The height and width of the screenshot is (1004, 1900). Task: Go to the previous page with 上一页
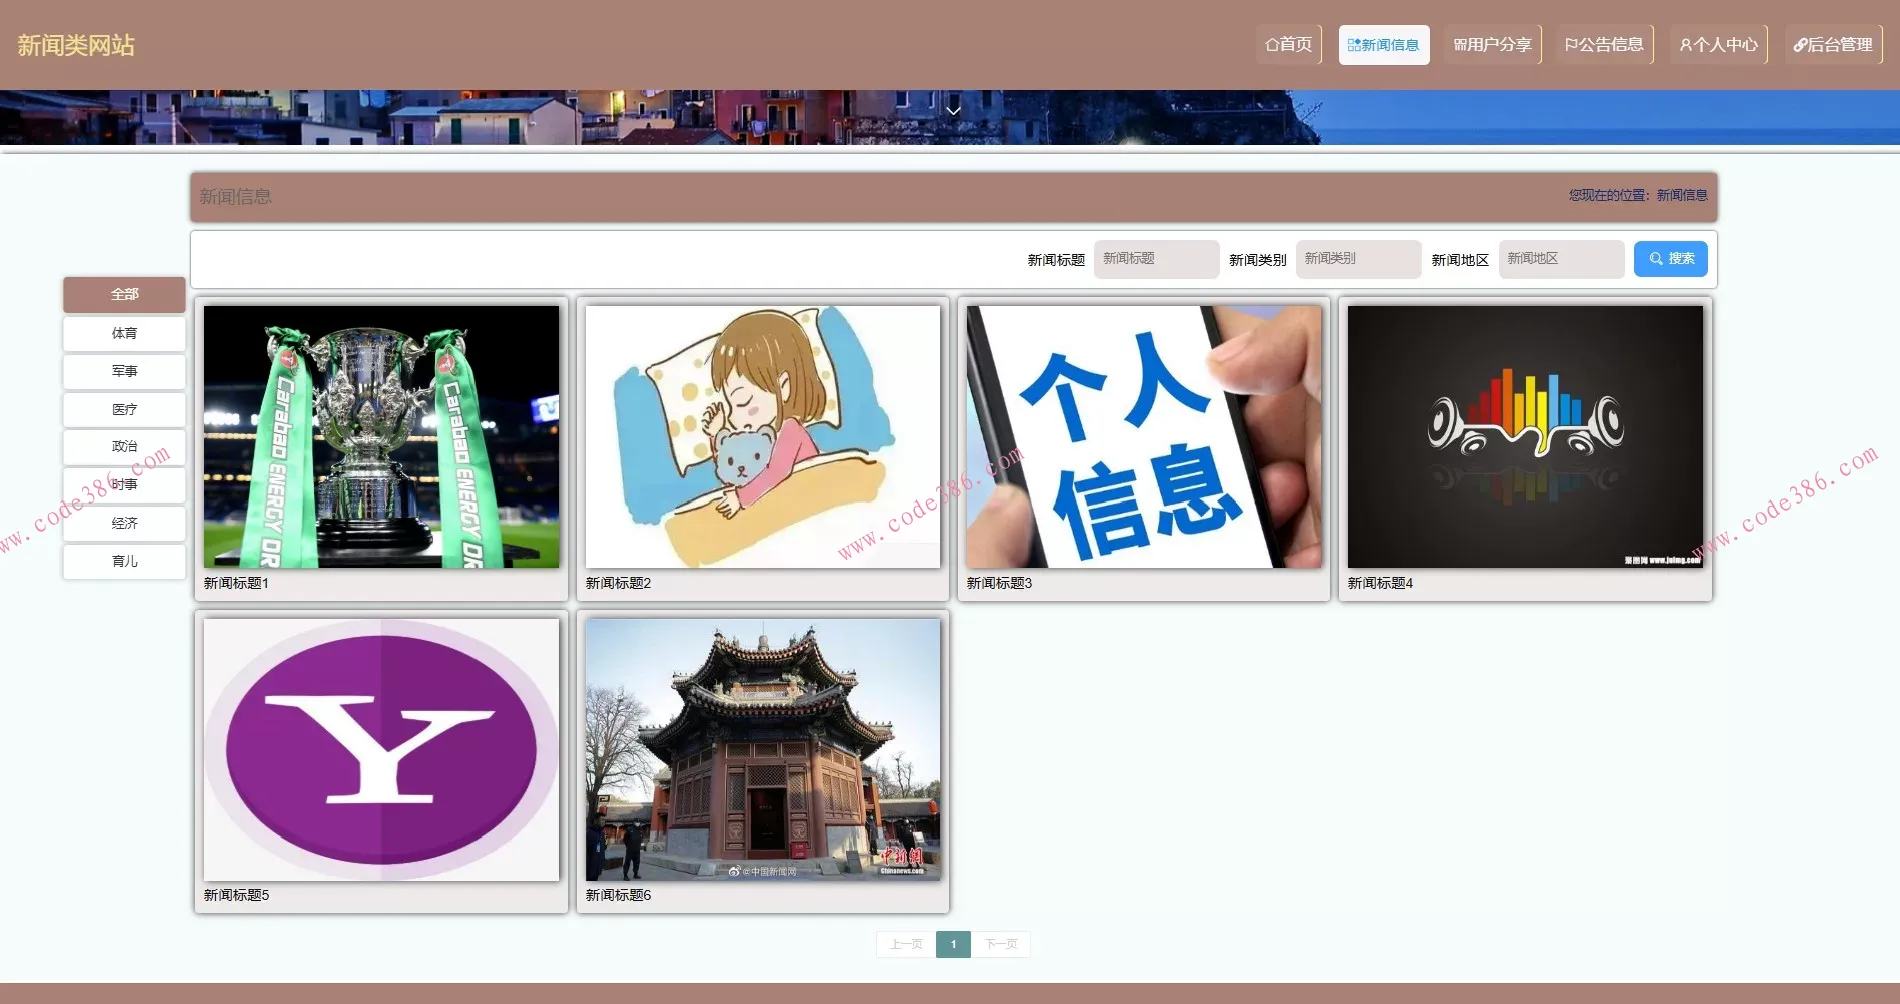(906, 944)
